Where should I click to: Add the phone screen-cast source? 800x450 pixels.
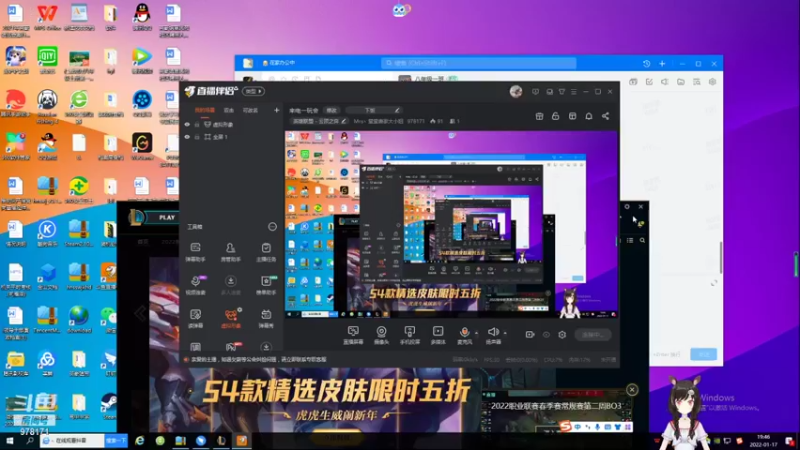coord(409,335)
